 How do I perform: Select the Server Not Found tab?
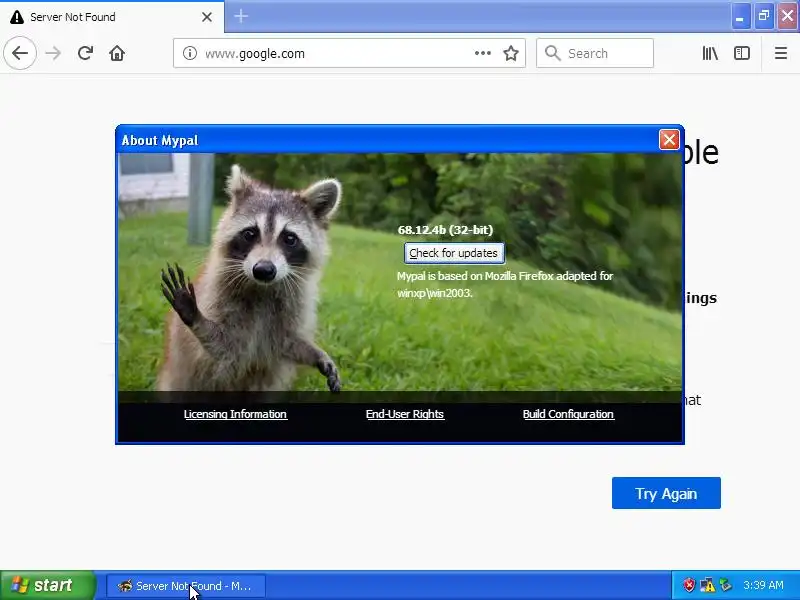pyautogui.click(x=112, y=17)
